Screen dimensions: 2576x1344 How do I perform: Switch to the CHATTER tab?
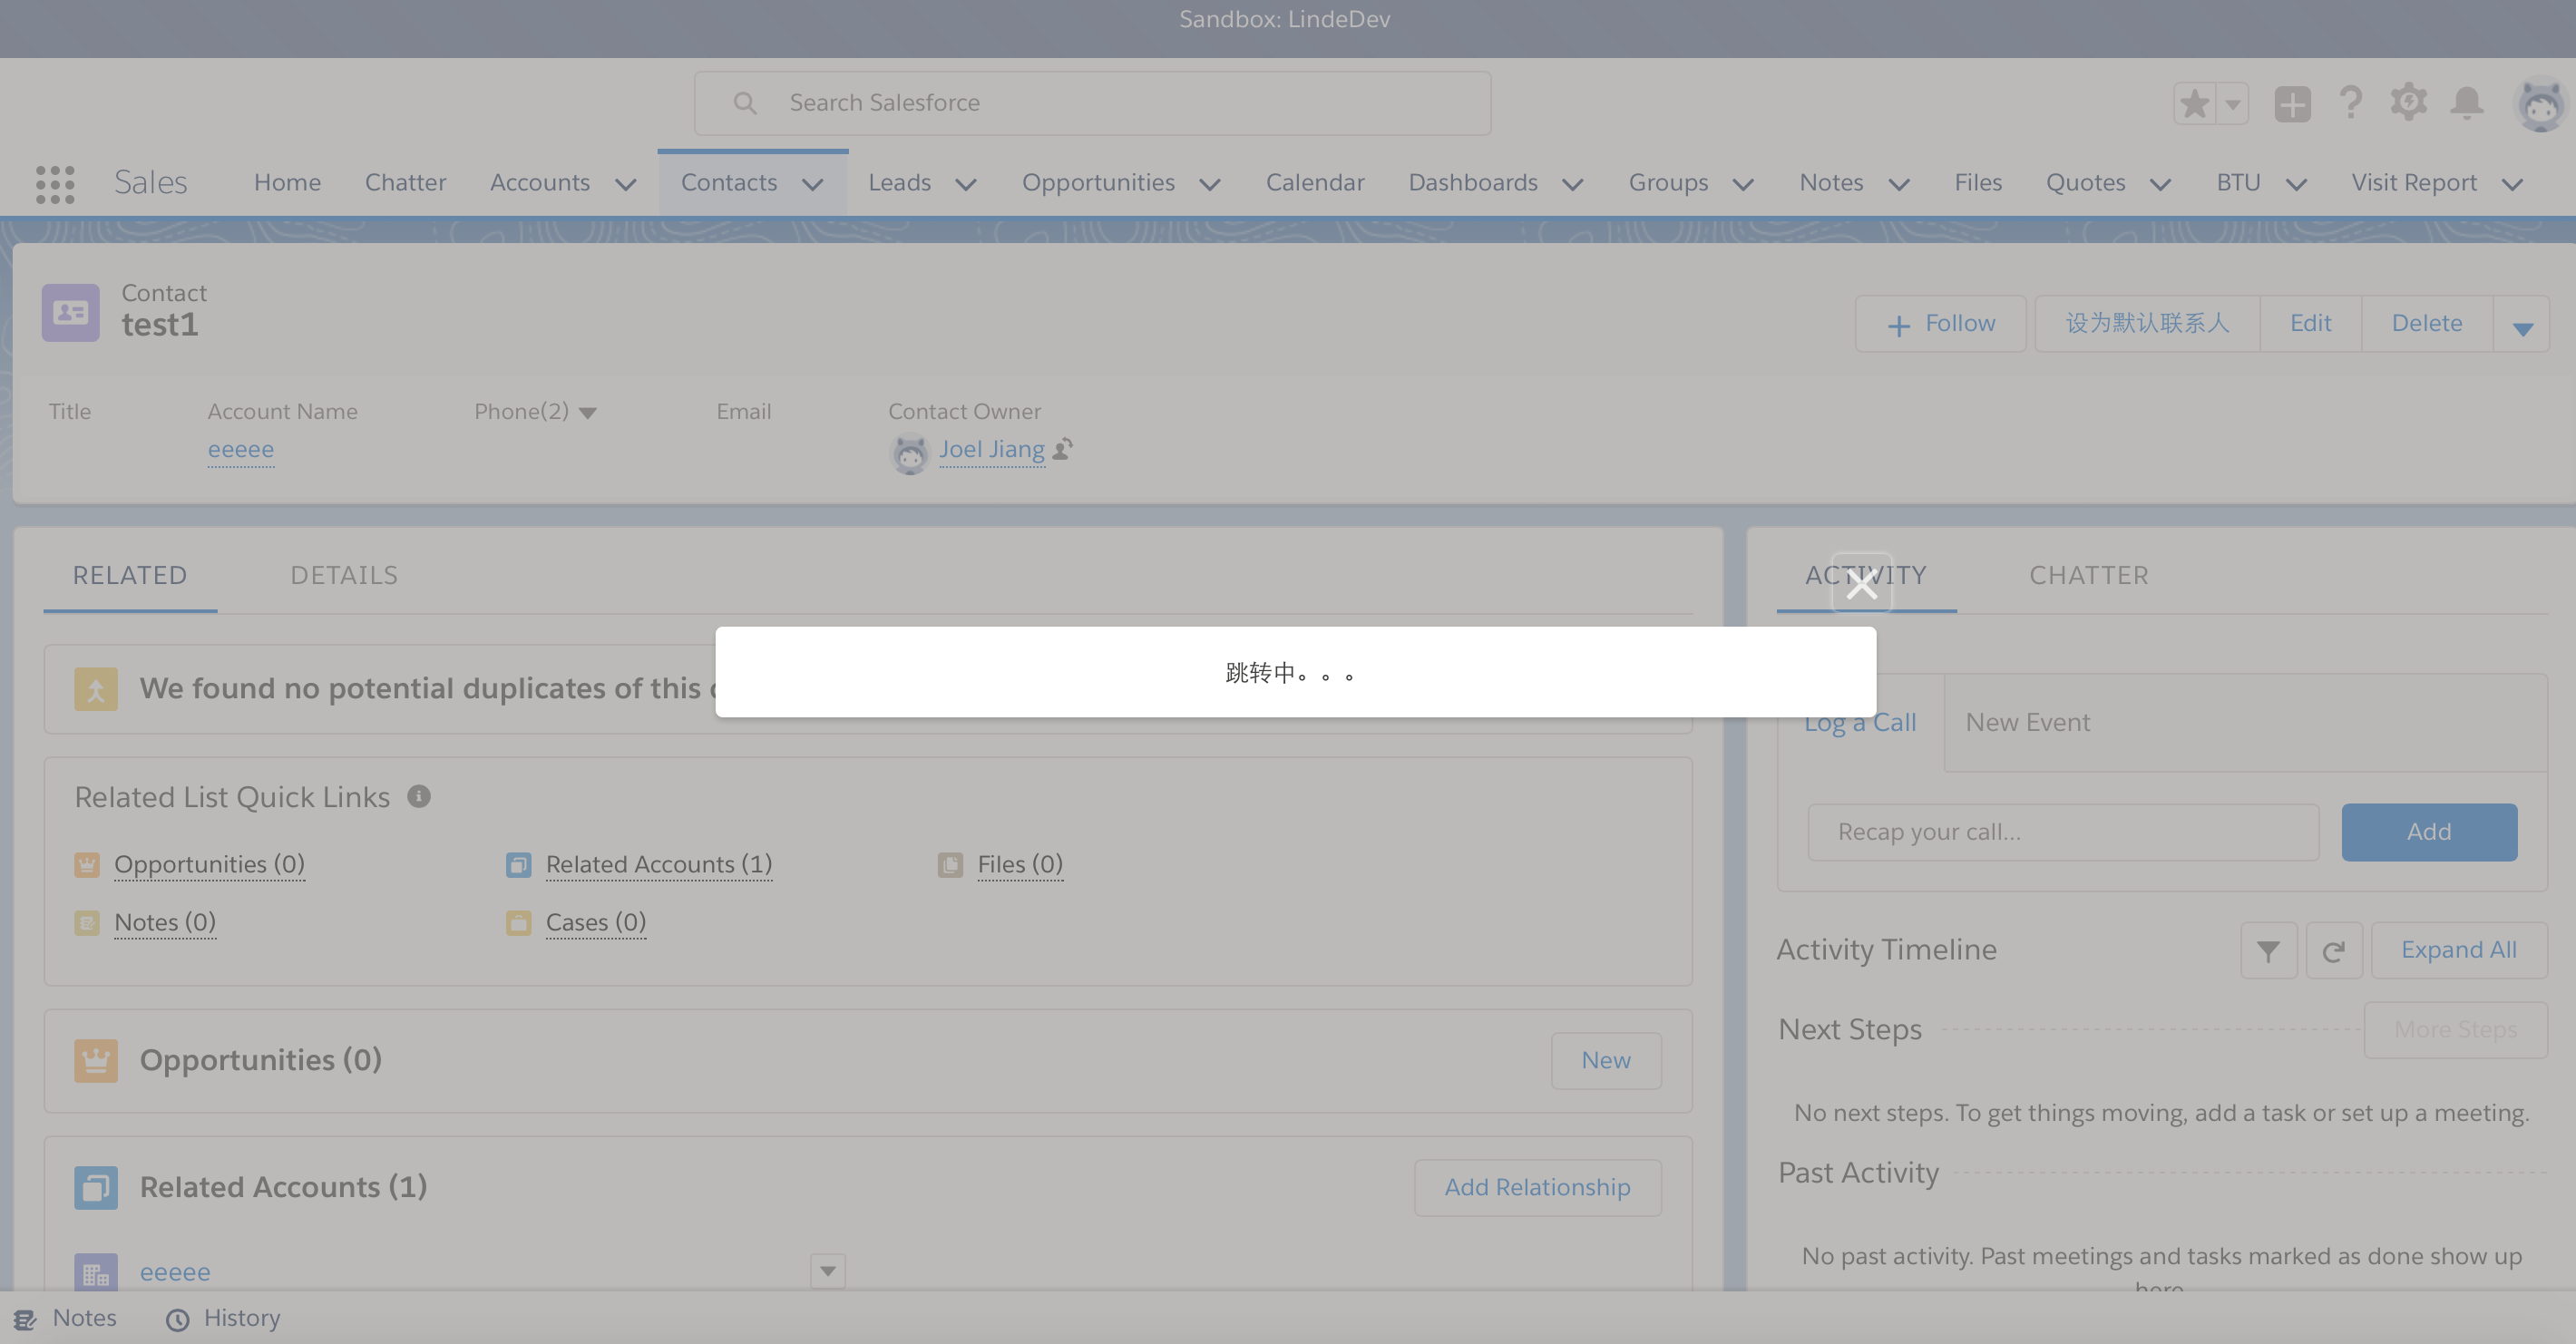click(2089, 575)
